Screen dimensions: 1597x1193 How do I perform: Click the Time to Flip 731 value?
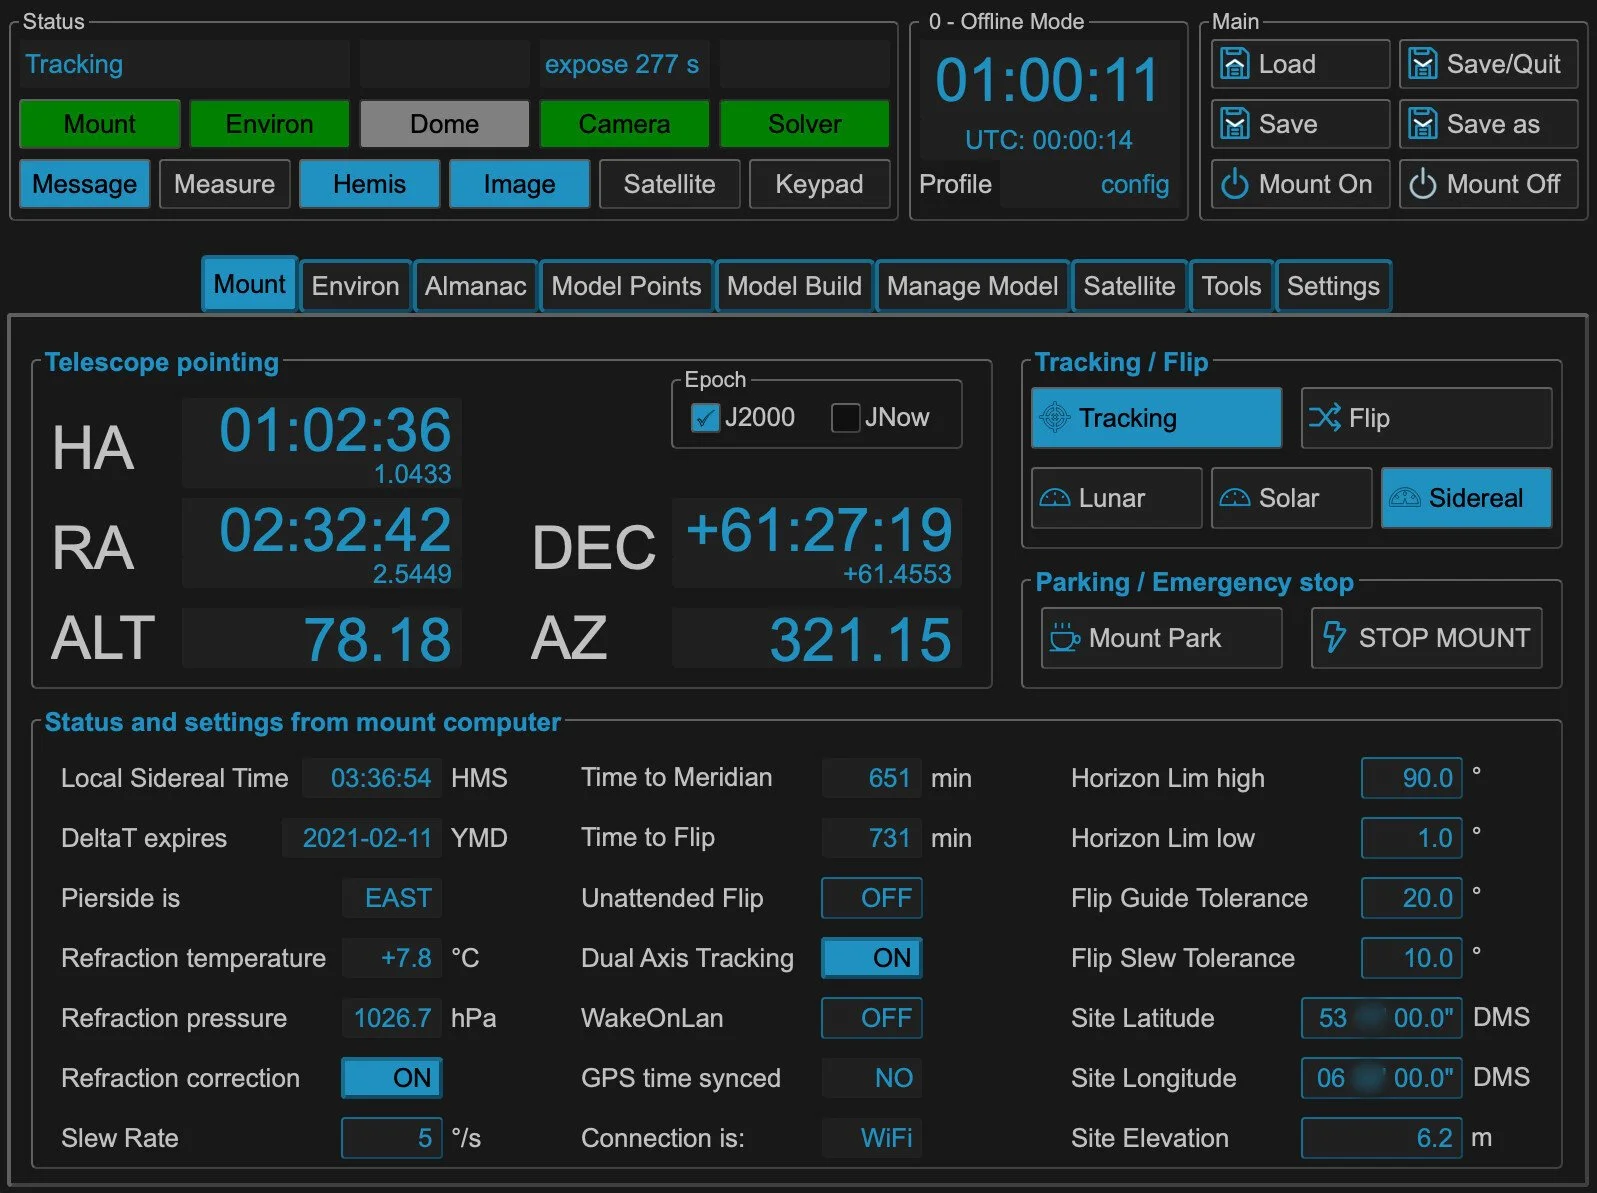coord(872,838)
